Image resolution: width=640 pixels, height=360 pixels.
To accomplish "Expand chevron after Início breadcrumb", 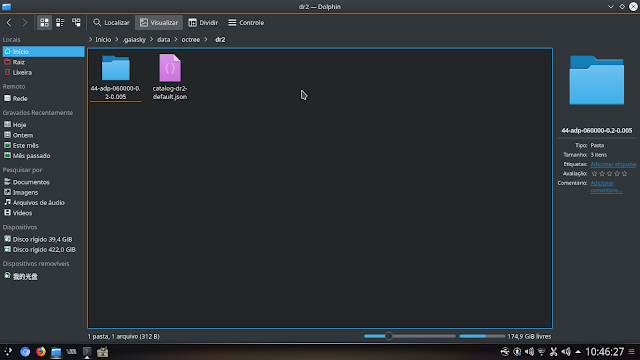I will coord(117,40).
